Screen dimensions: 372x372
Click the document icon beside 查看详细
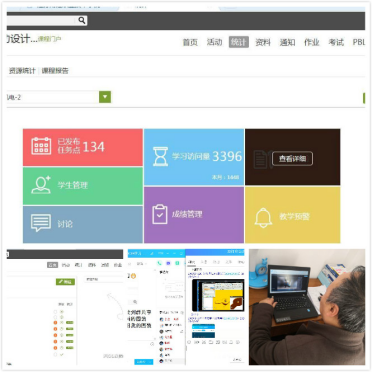click(x=261, y=159)
